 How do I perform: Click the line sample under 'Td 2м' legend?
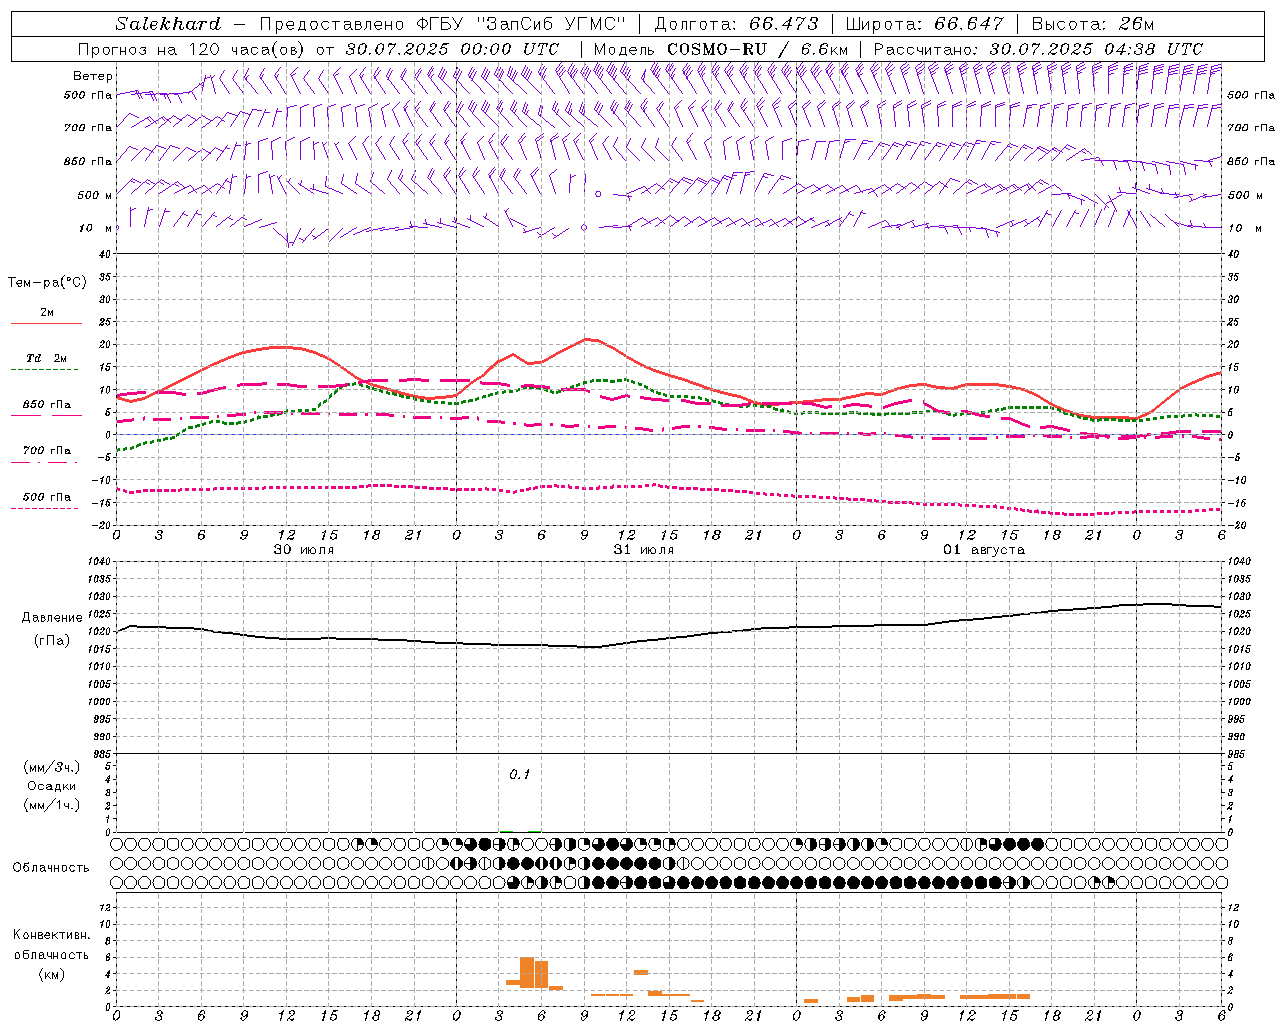pyautogui.click(x=45, y=370)
